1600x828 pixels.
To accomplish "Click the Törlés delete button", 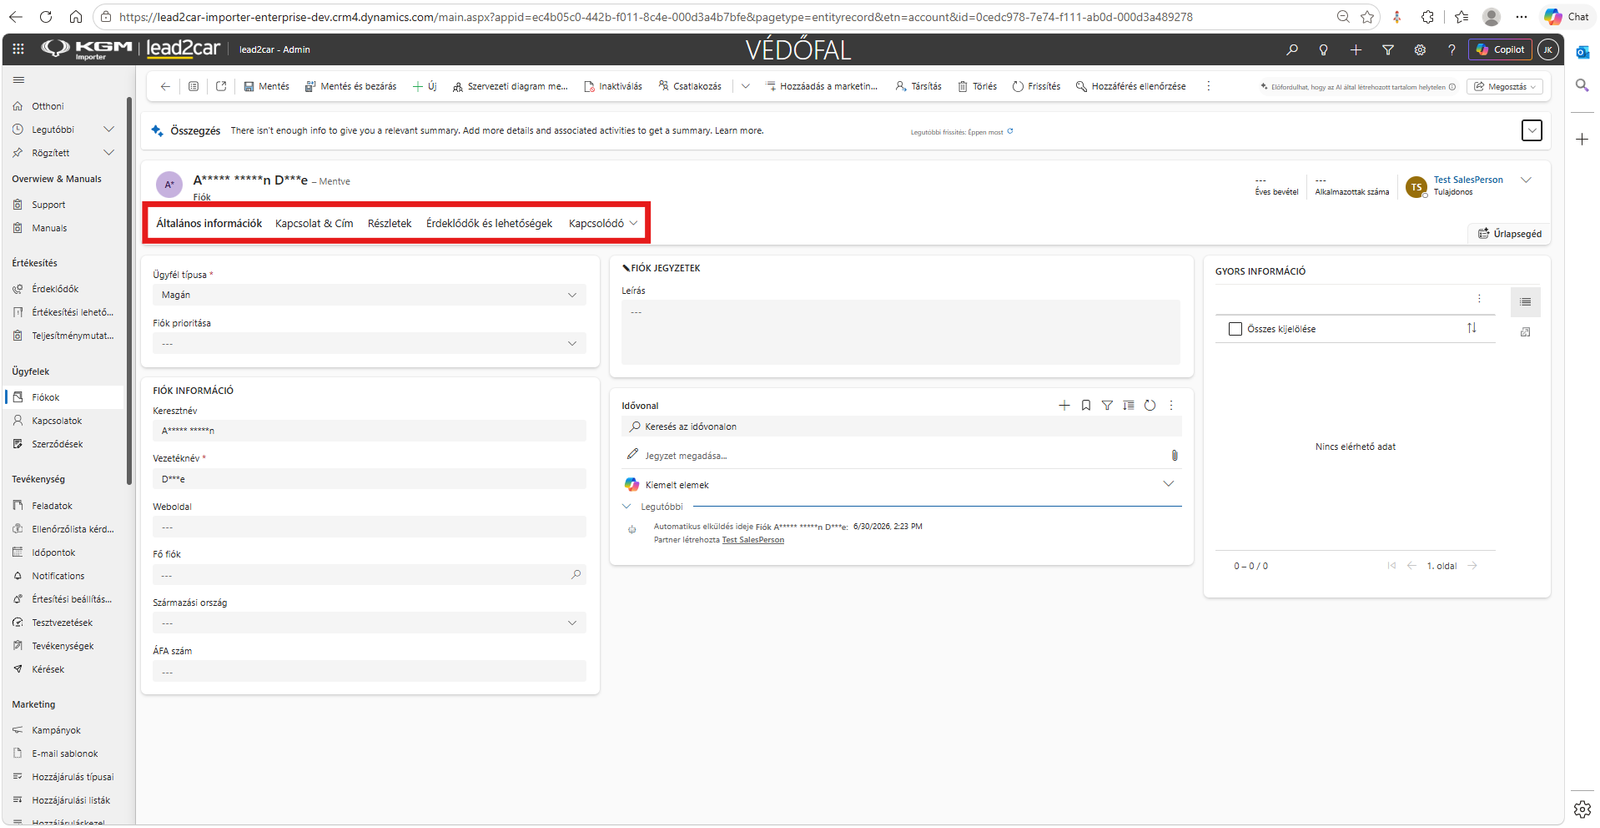I will (x=977, y=86).
